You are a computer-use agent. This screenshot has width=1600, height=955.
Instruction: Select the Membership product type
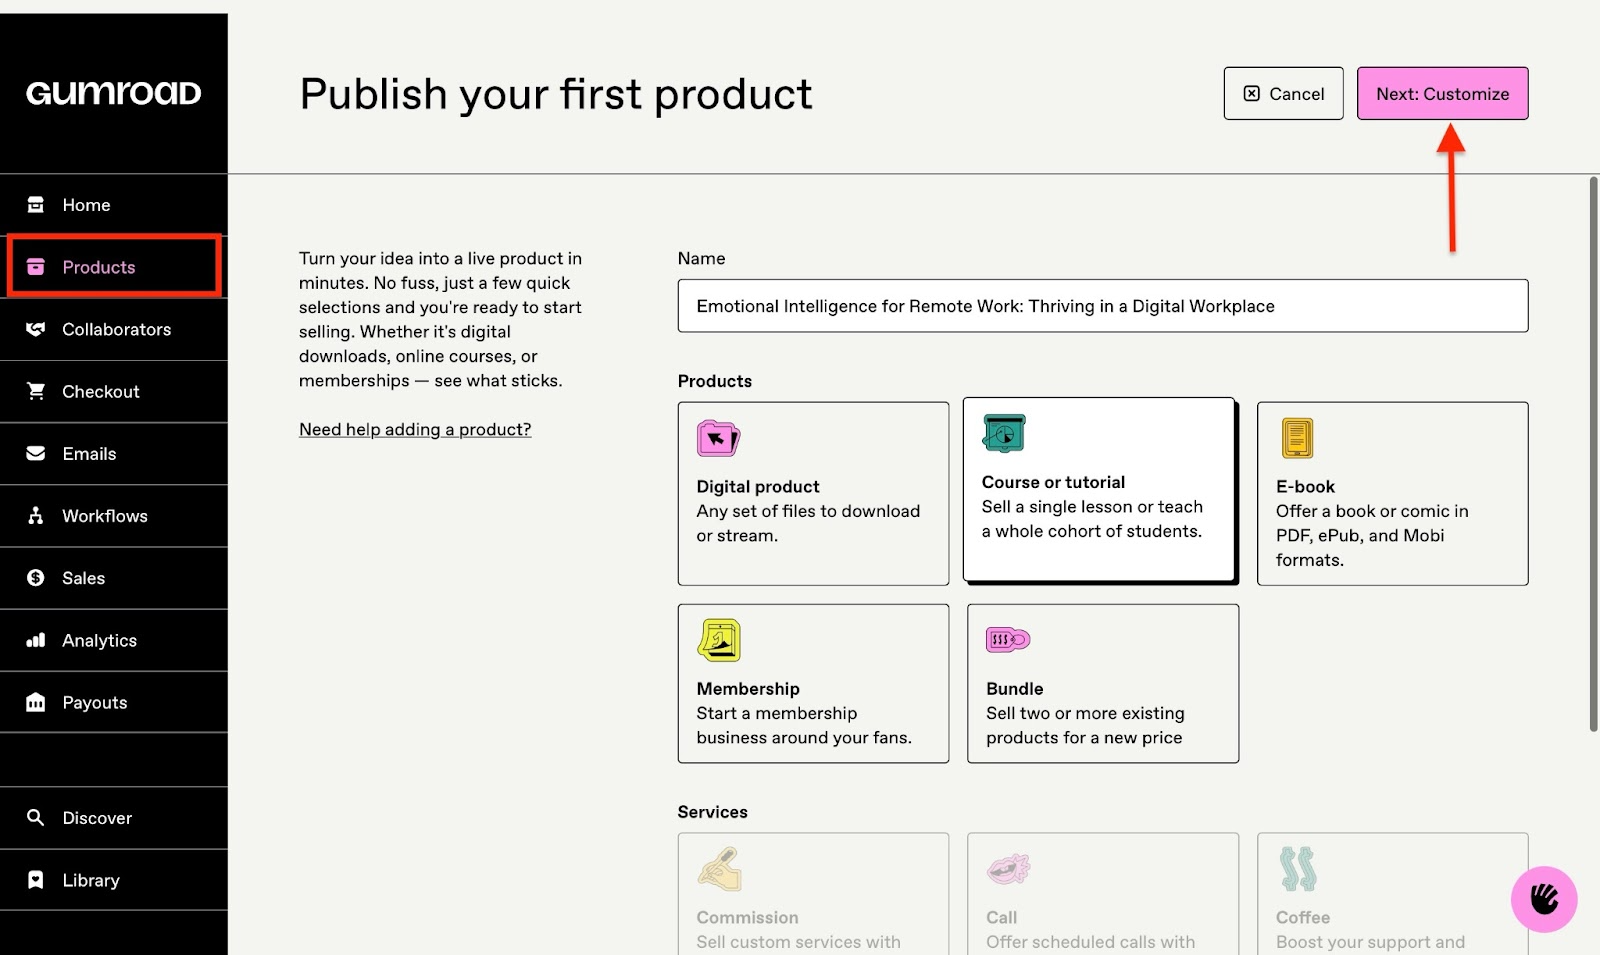[813, 684]
